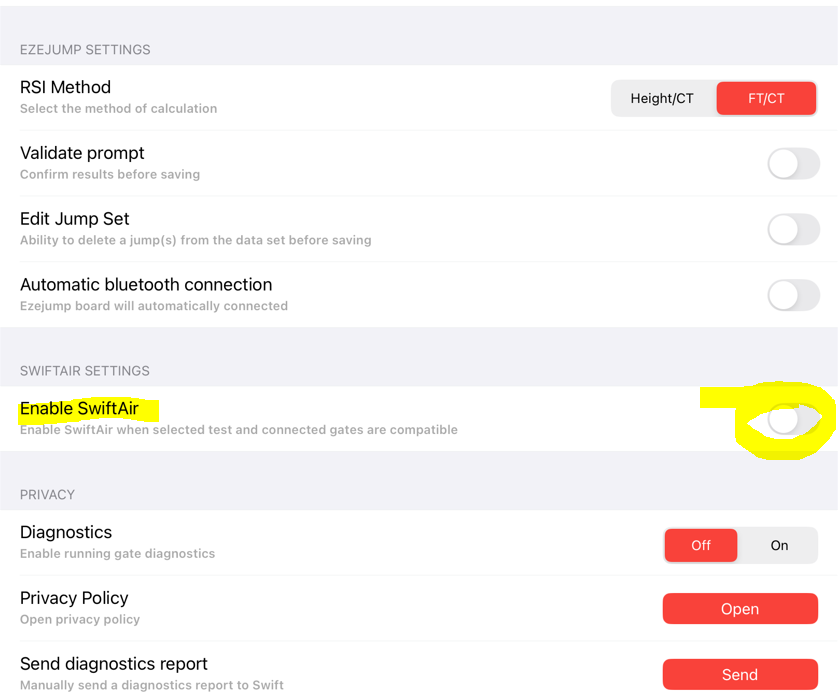Screen dimensions: 838x699
Task: Click the highlighted Enable SwiftAir label
Action: (x=79, y=408)
